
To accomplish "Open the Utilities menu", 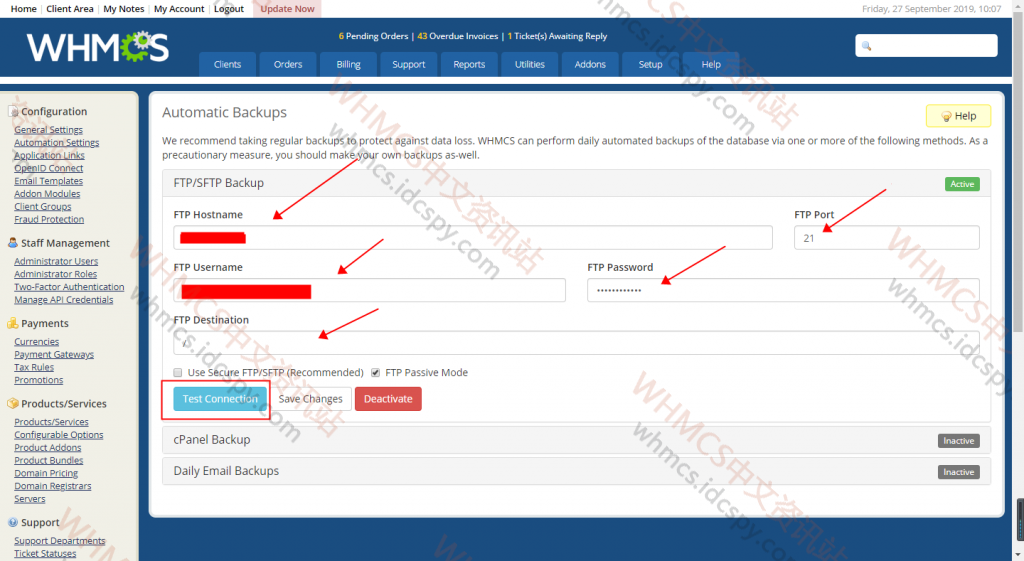I will [x=530, y=64].
